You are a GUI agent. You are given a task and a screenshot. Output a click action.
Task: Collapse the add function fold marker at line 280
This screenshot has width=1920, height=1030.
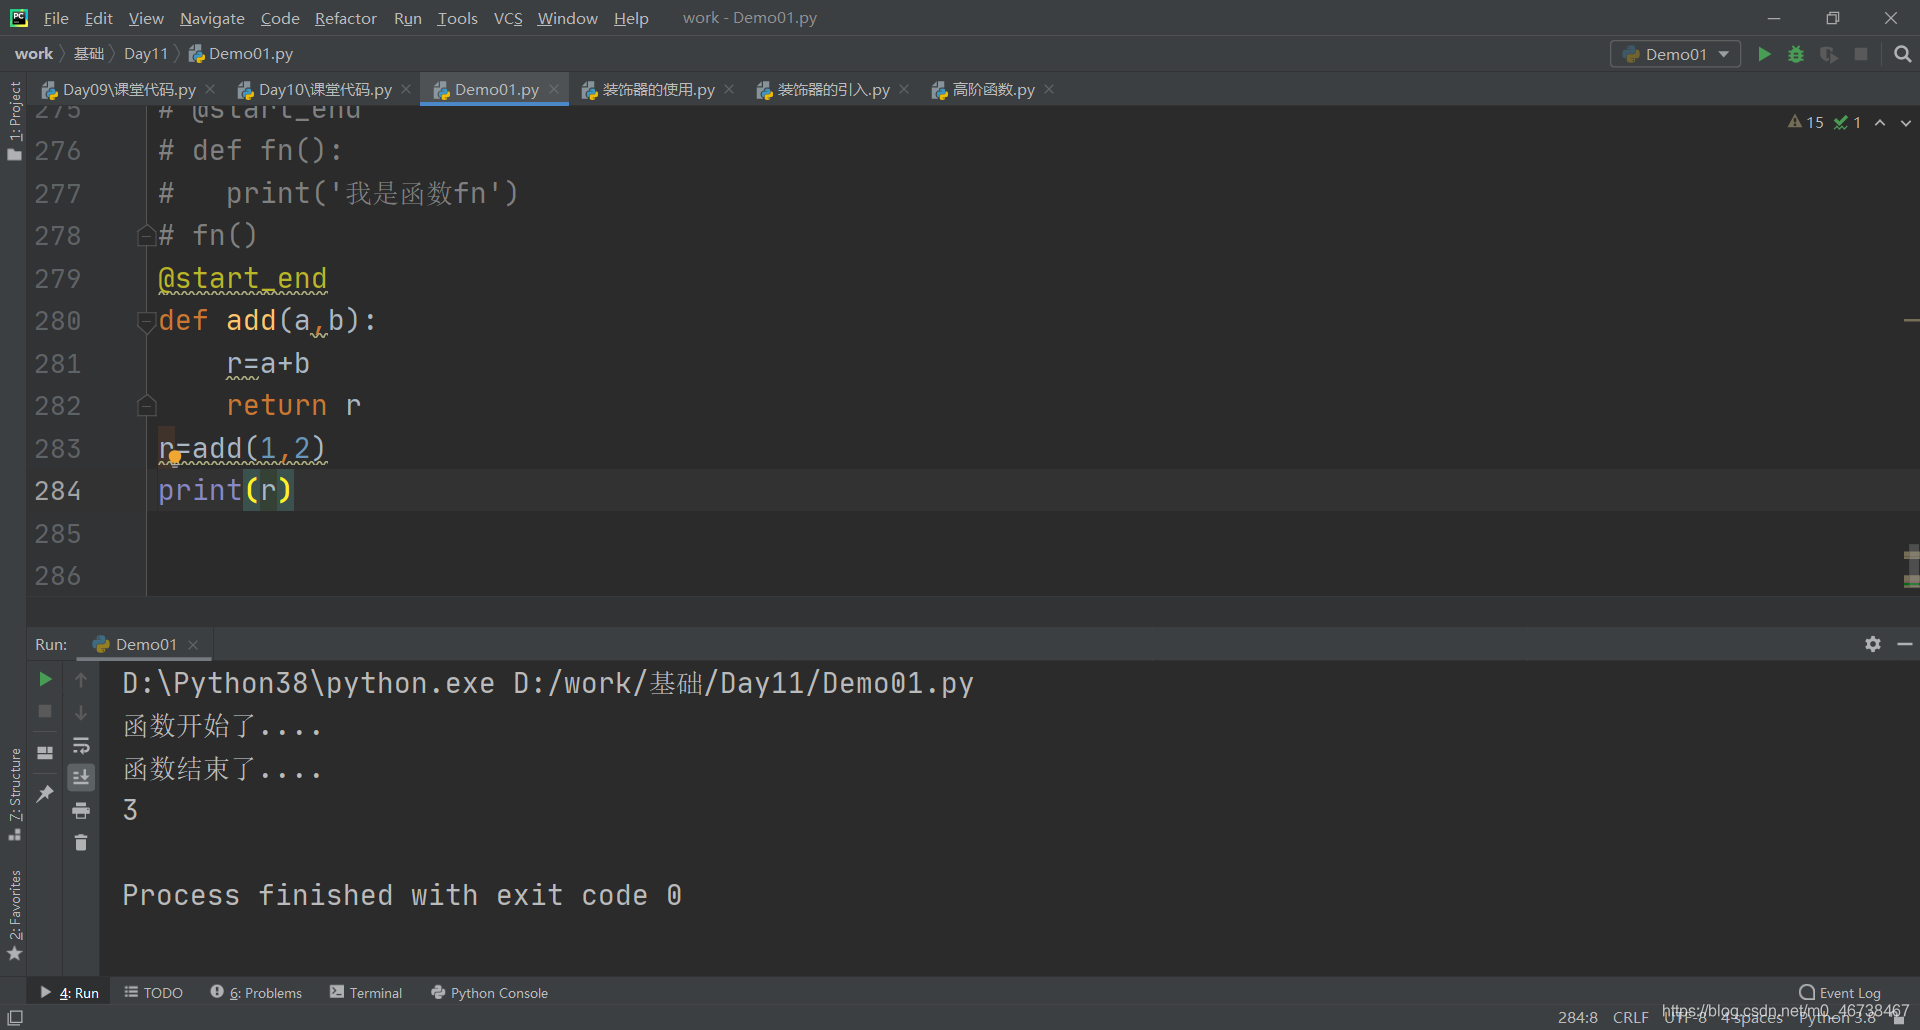click(x=146, y=321)
